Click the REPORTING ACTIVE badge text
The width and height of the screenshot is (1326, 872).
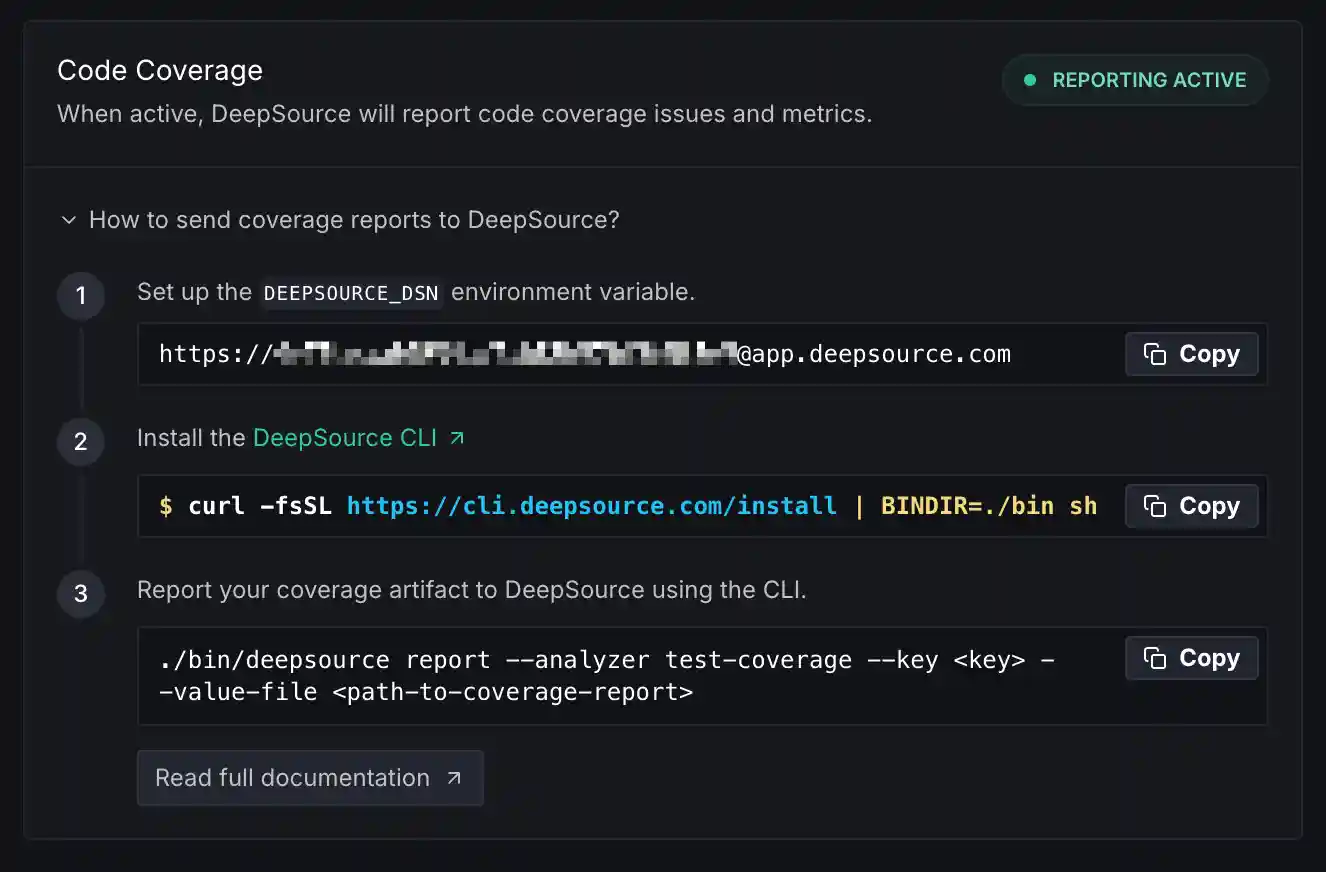(1149, 80)
